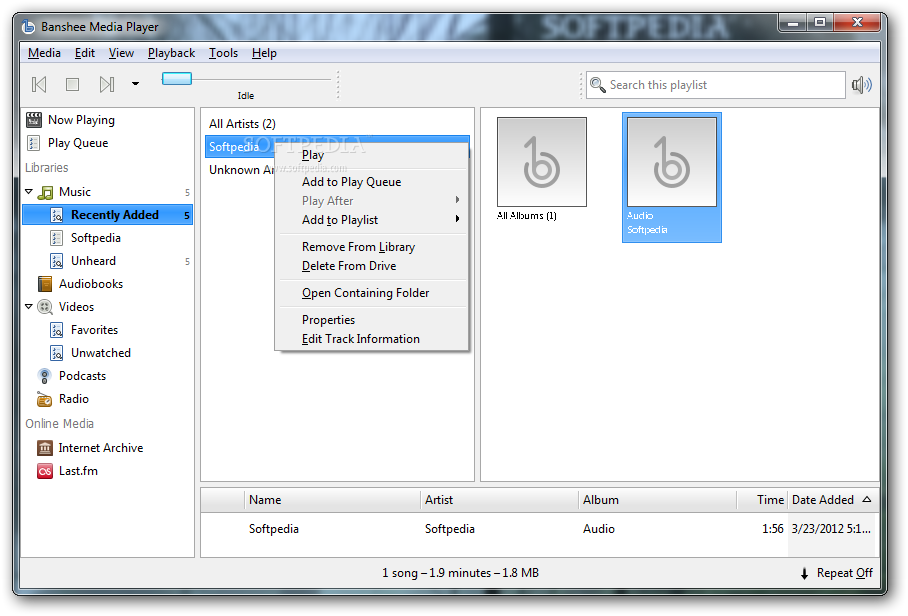Click the Podcasts icon

click(45, 376)
